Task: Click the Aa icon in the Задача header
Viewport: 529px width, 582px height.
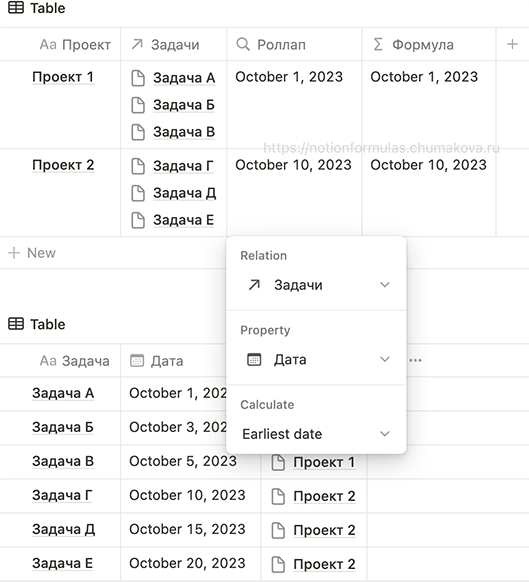Action: [48, 361]
